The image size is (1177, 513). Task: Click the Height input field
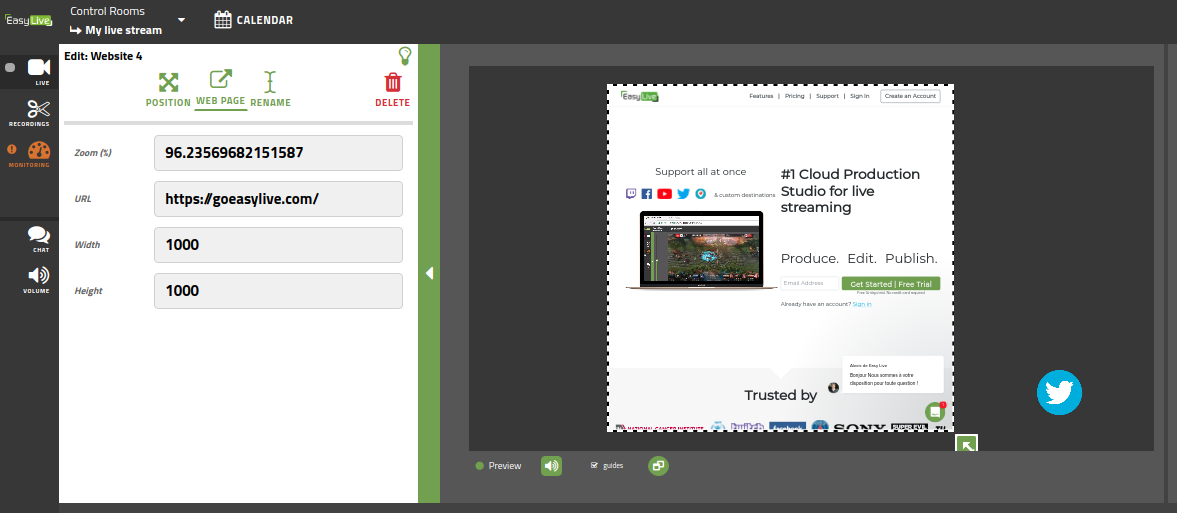coord(278,291)
